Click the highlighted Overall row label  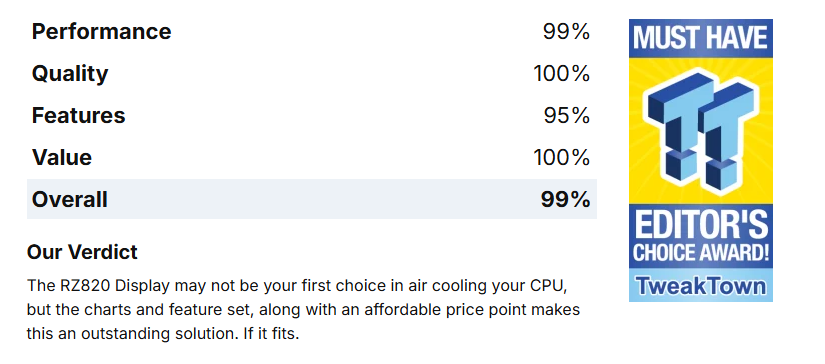click(x=69, y=199)
